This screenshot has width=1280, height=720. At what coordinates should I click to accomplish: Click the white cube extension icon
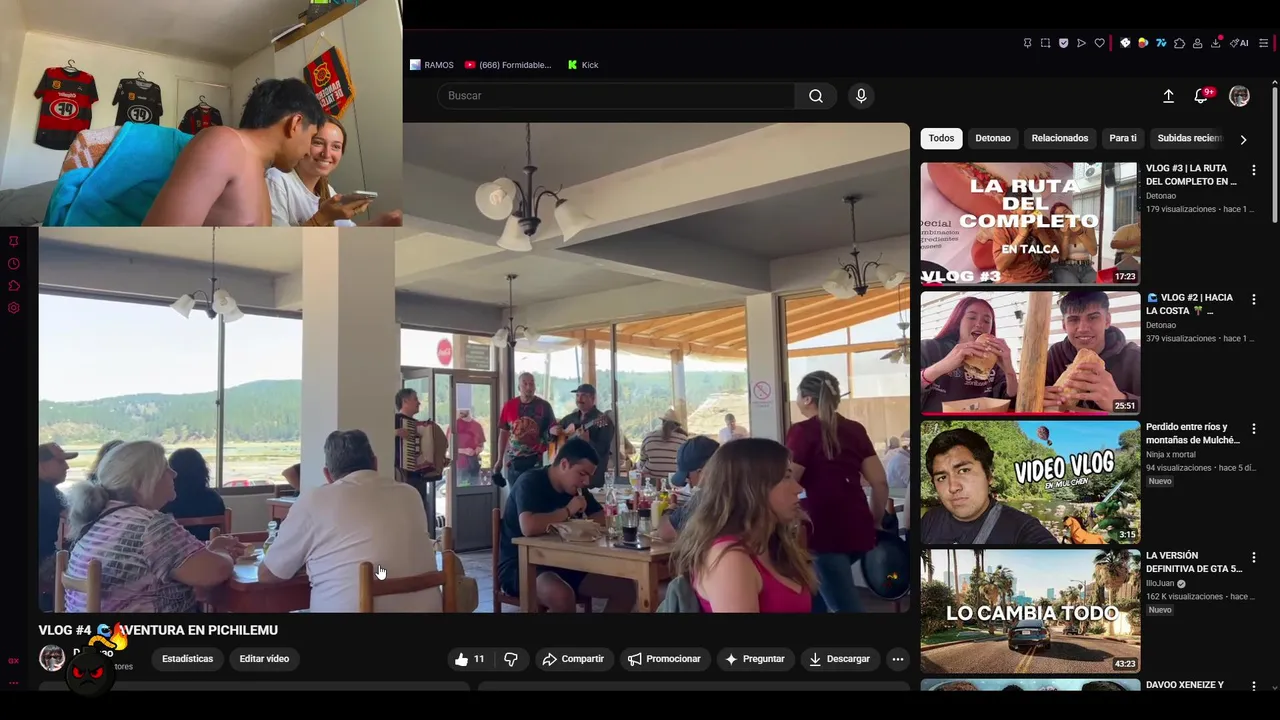coord(1125,43)
